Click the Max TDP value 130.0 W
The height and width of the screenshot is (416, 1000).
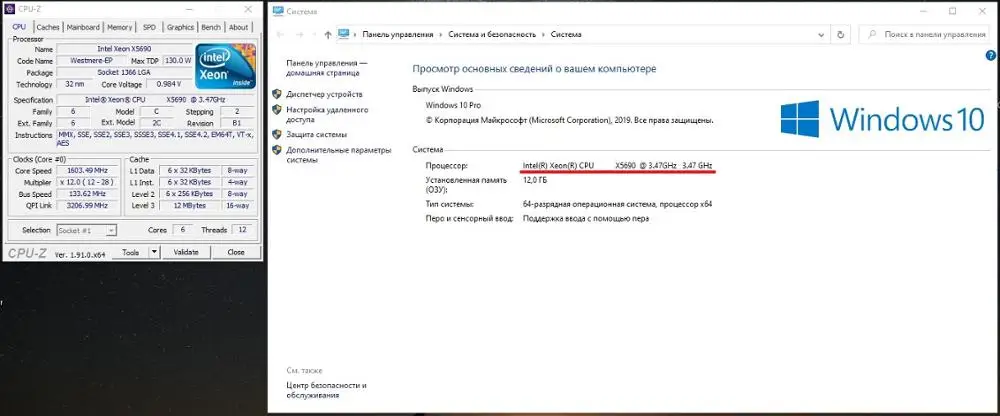pyautogui.click(x=178, y=61)
